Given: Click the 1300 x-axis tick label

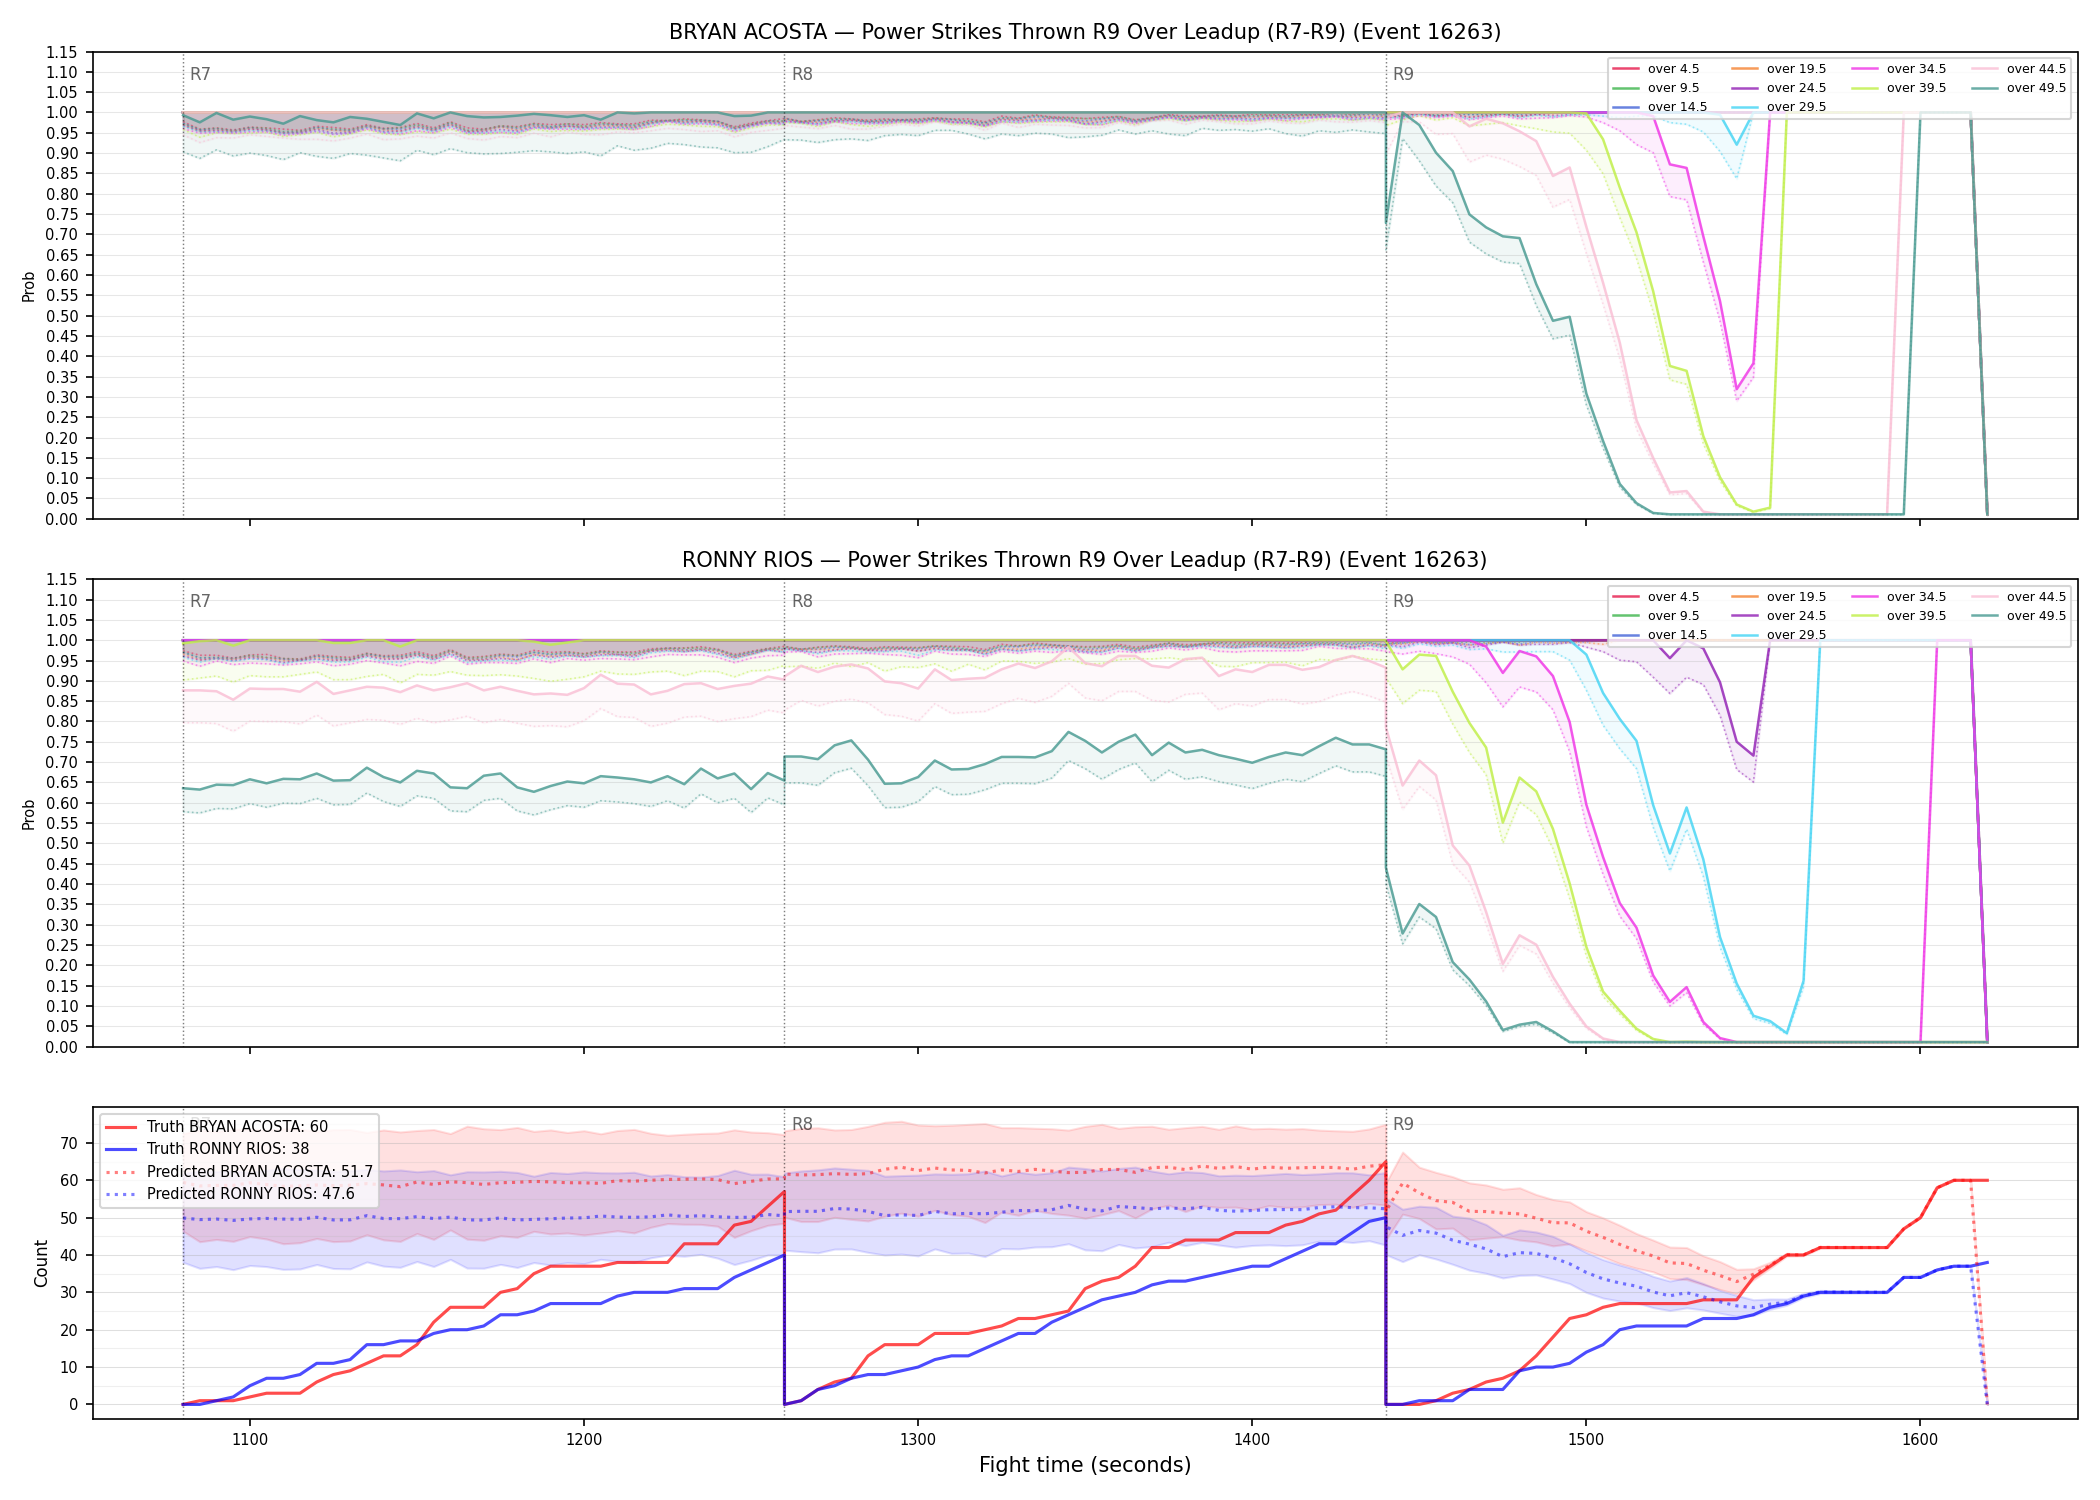Looking at the screenshot, I should click(x=918, y=1440).
